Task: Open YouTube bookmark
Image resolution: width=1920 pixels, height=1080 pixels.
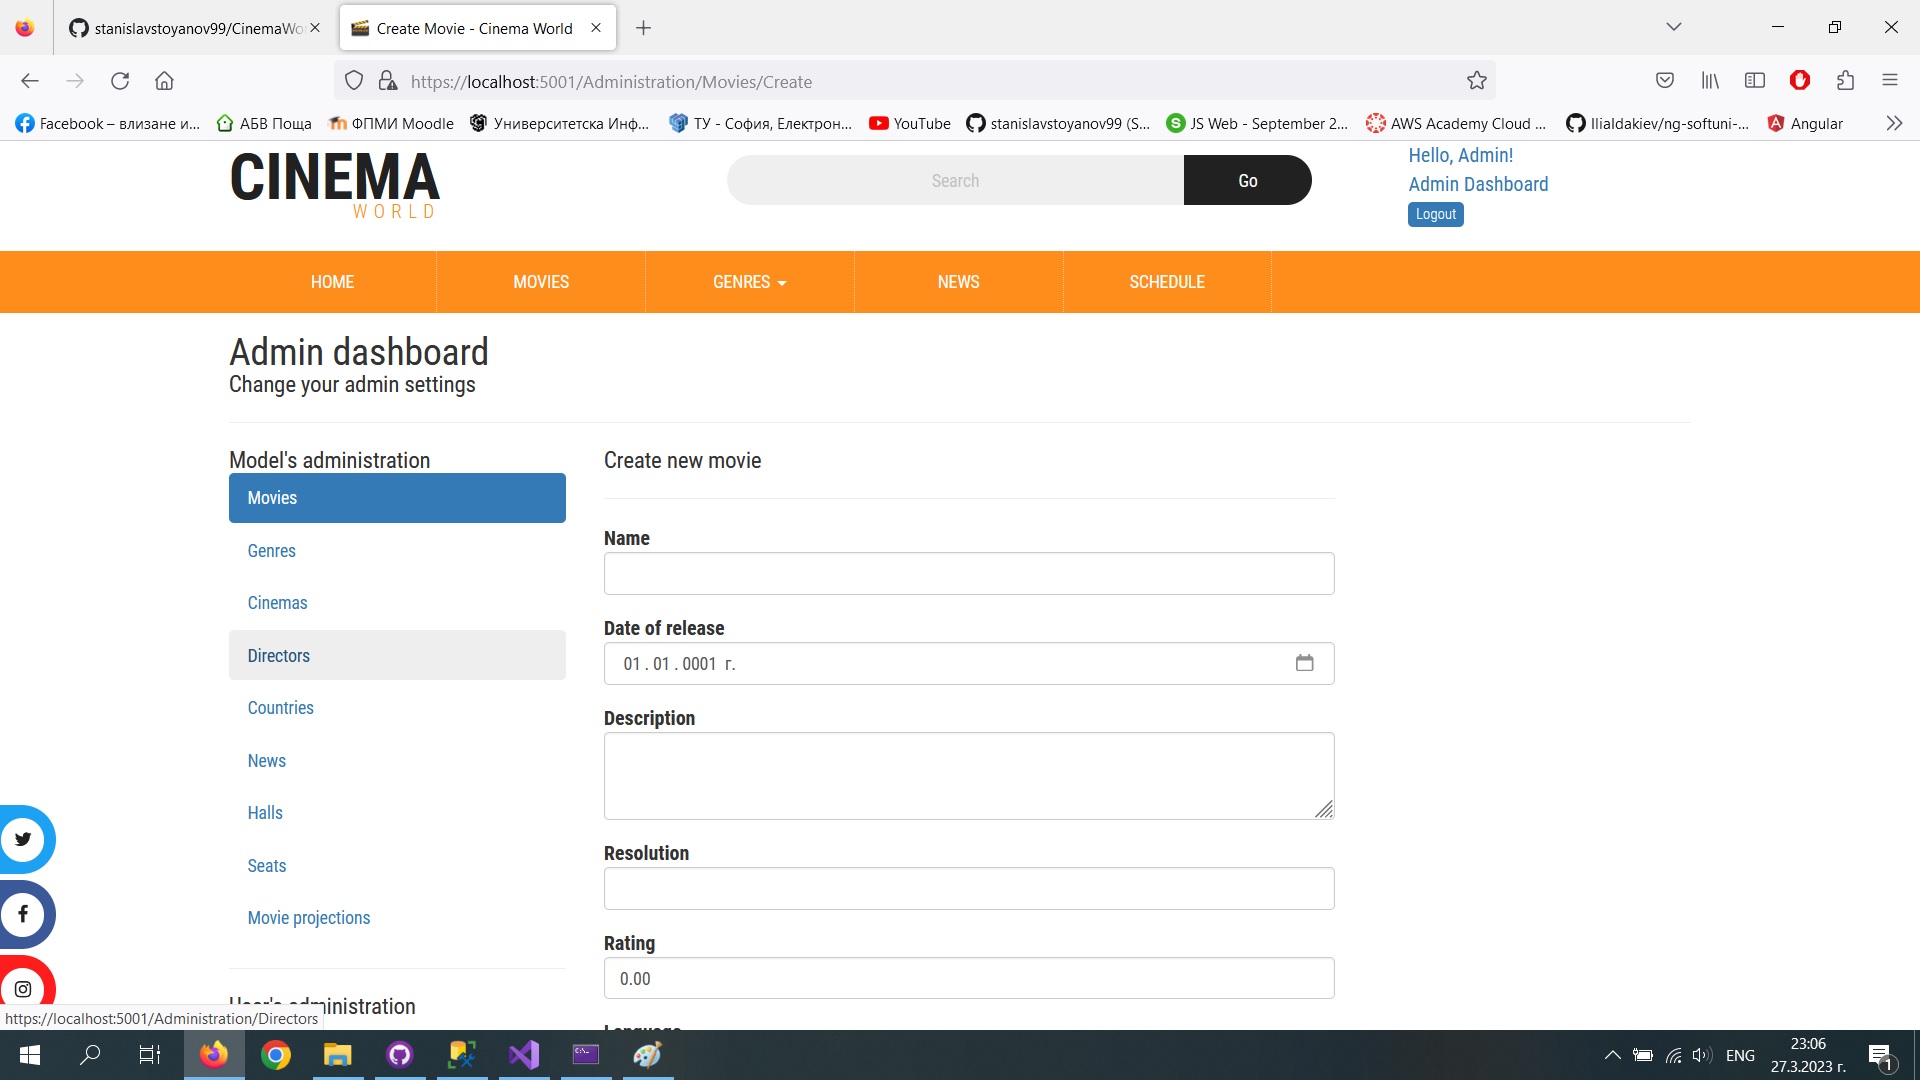Action: click(910, 123)
